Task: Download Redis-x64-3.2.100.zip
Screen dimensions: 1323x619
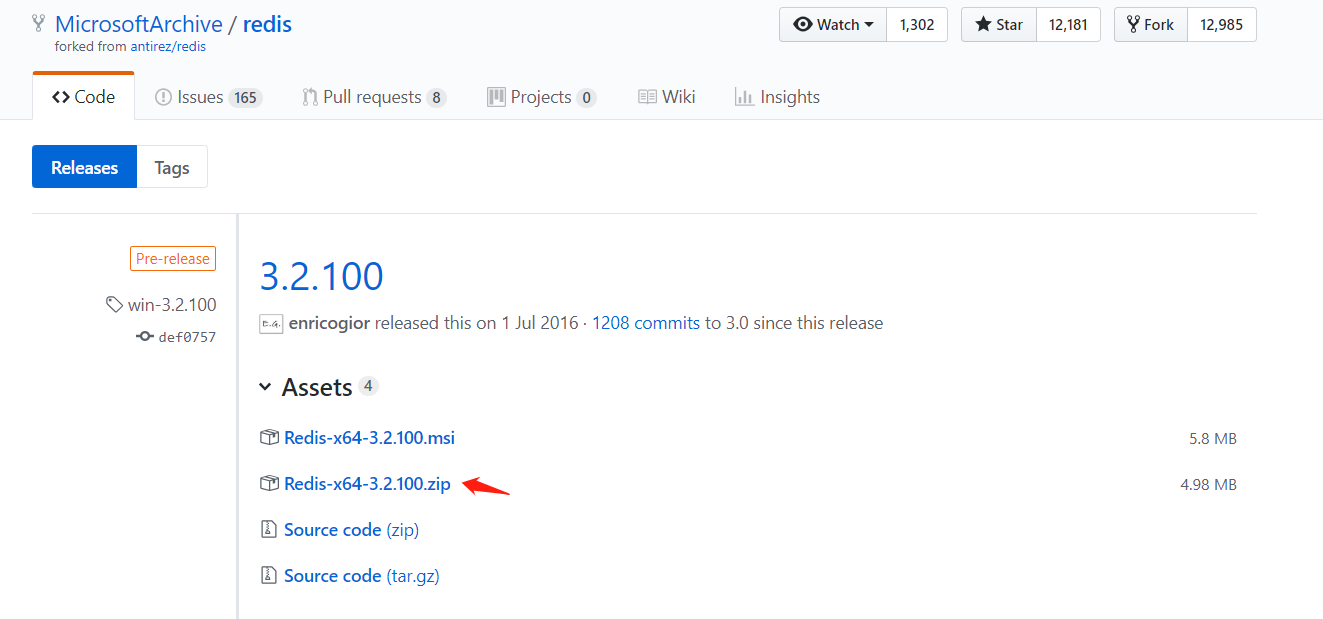Action: click(367, 484)
